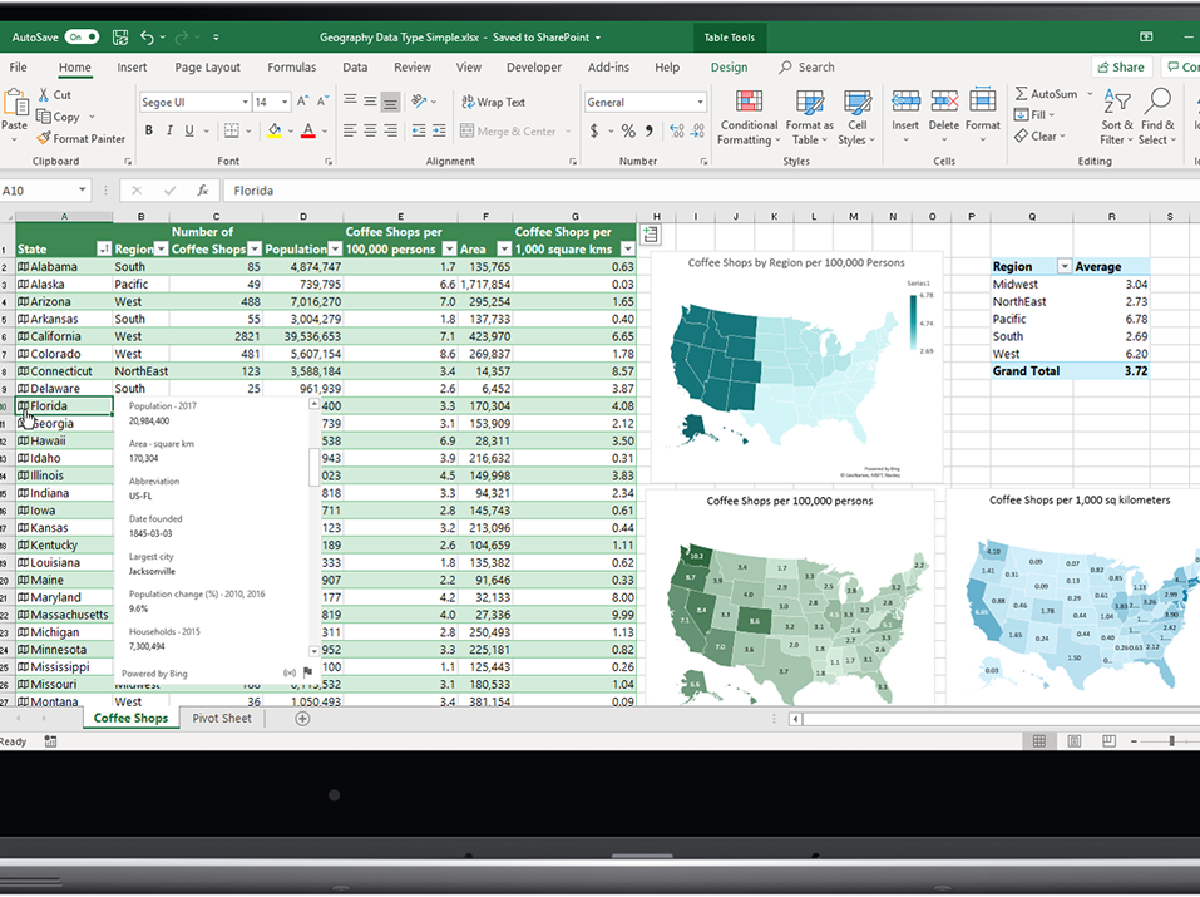Viewport: 1200px width, 897px height.
Task: Click the Merge & Center button
Action: (508, 131)
